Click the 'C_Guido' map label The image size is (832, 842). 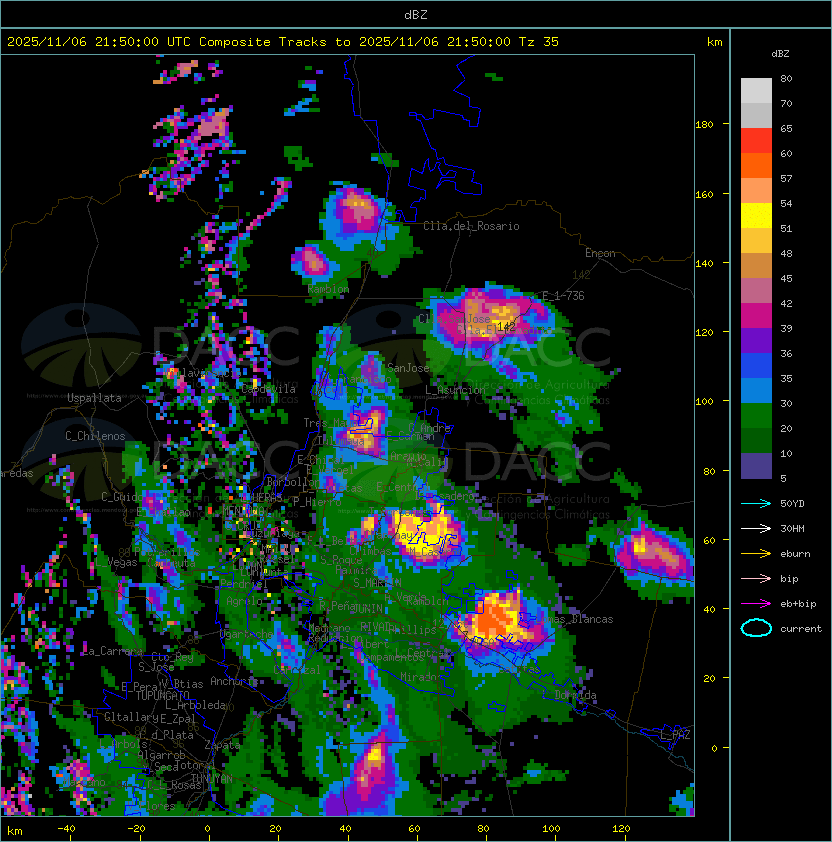tap(122, 497)
